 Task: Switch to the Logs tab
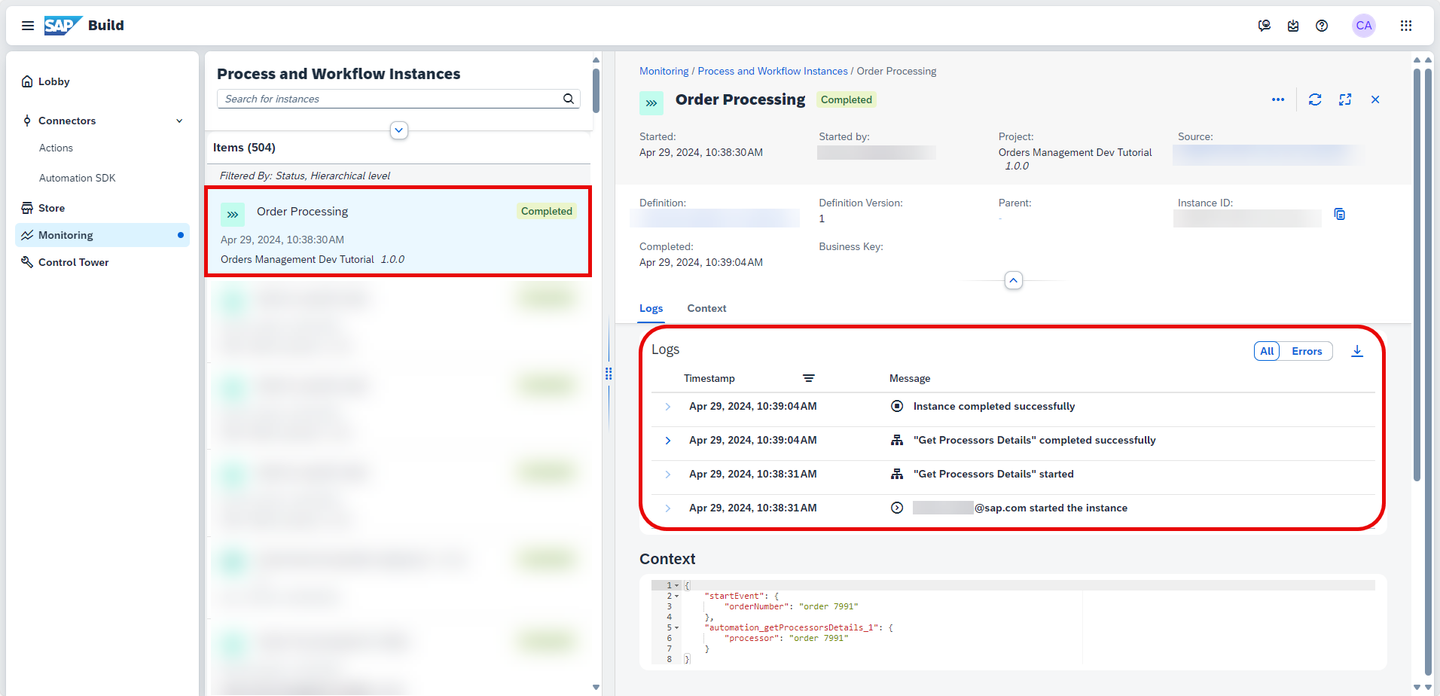pos(651,308)
